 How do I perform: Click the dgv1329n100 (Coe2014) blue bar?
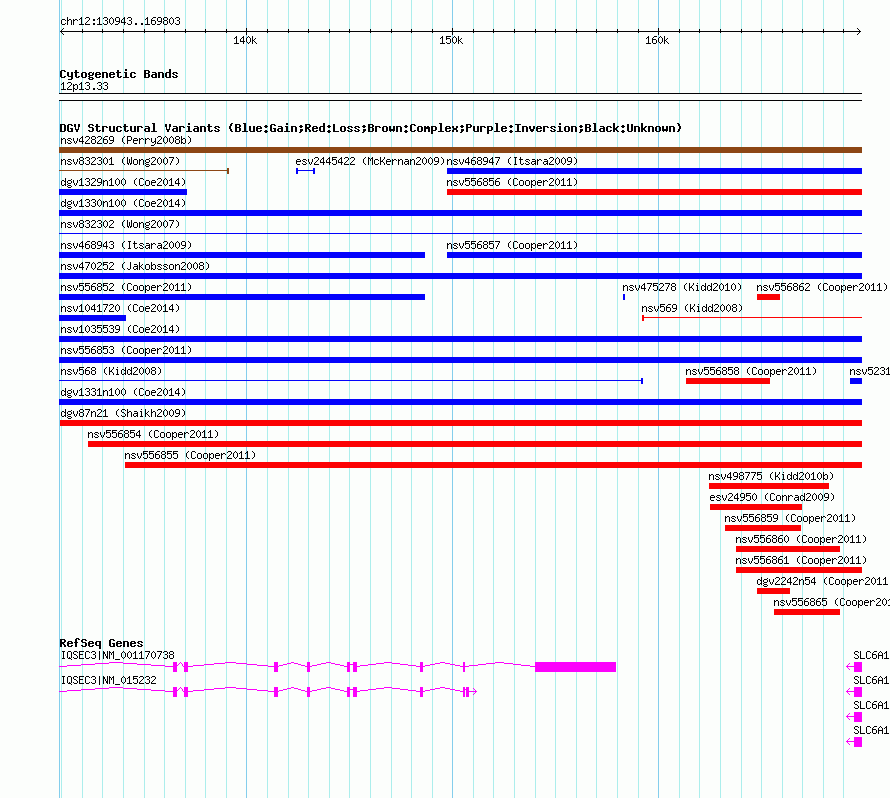[x=123, y=192]
